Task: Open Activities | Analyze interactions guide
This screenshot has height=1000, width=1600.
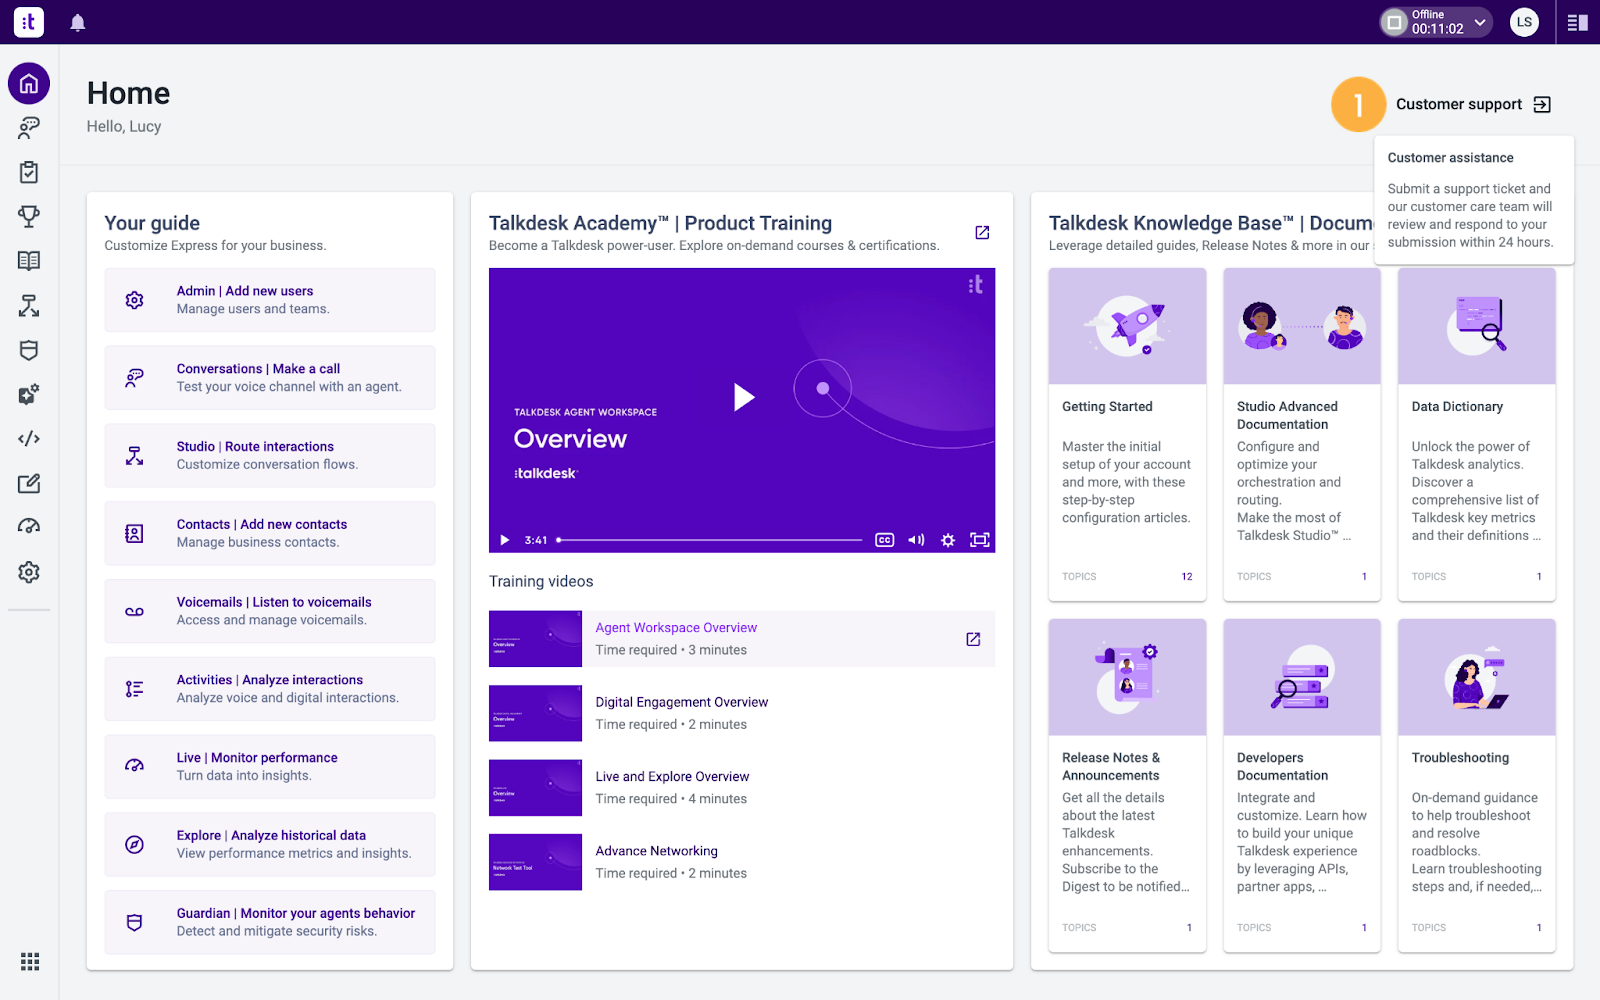Action: click(x=270, y=689)
